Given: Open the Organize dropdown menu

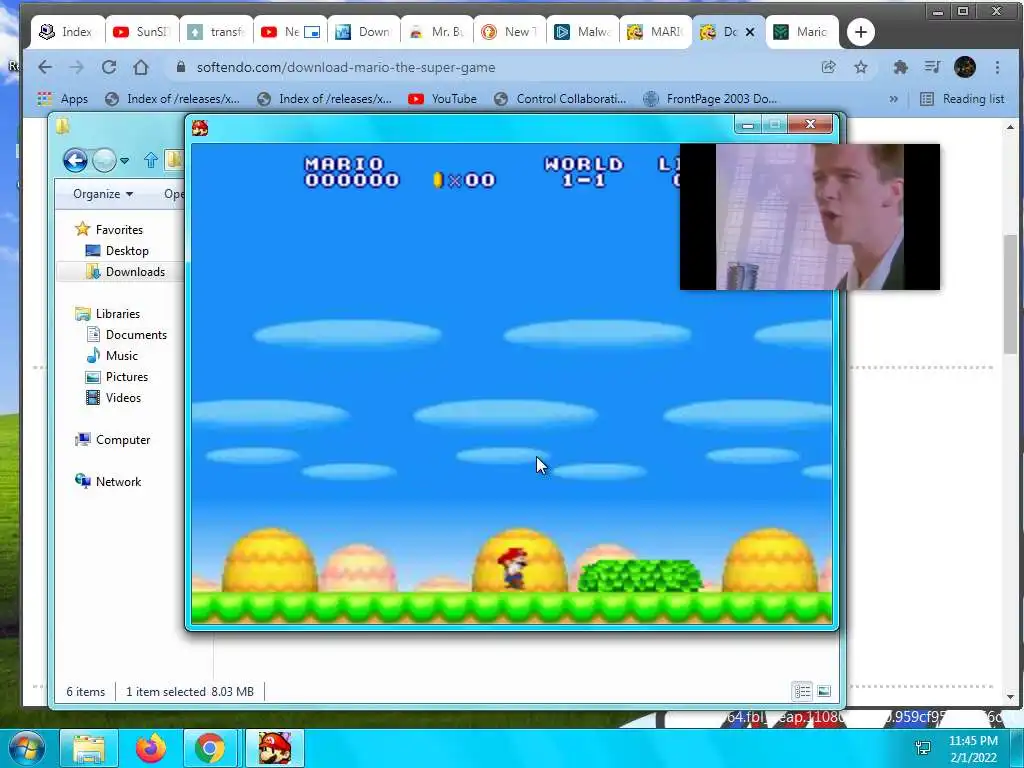Looking at the screenshot, I should (103, 194).
